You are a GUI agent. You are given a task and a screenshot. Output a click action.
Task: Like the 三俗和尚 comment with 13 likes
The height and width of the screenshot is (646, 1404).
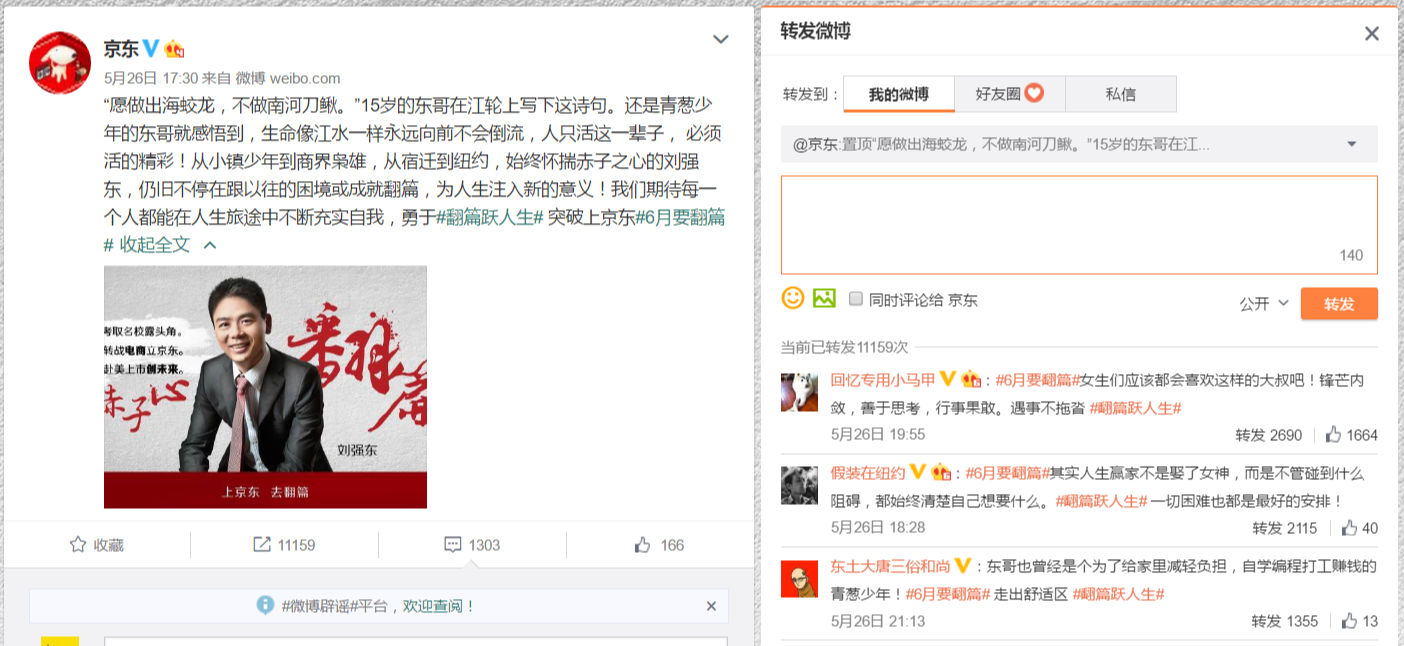tap(1359, 621)
